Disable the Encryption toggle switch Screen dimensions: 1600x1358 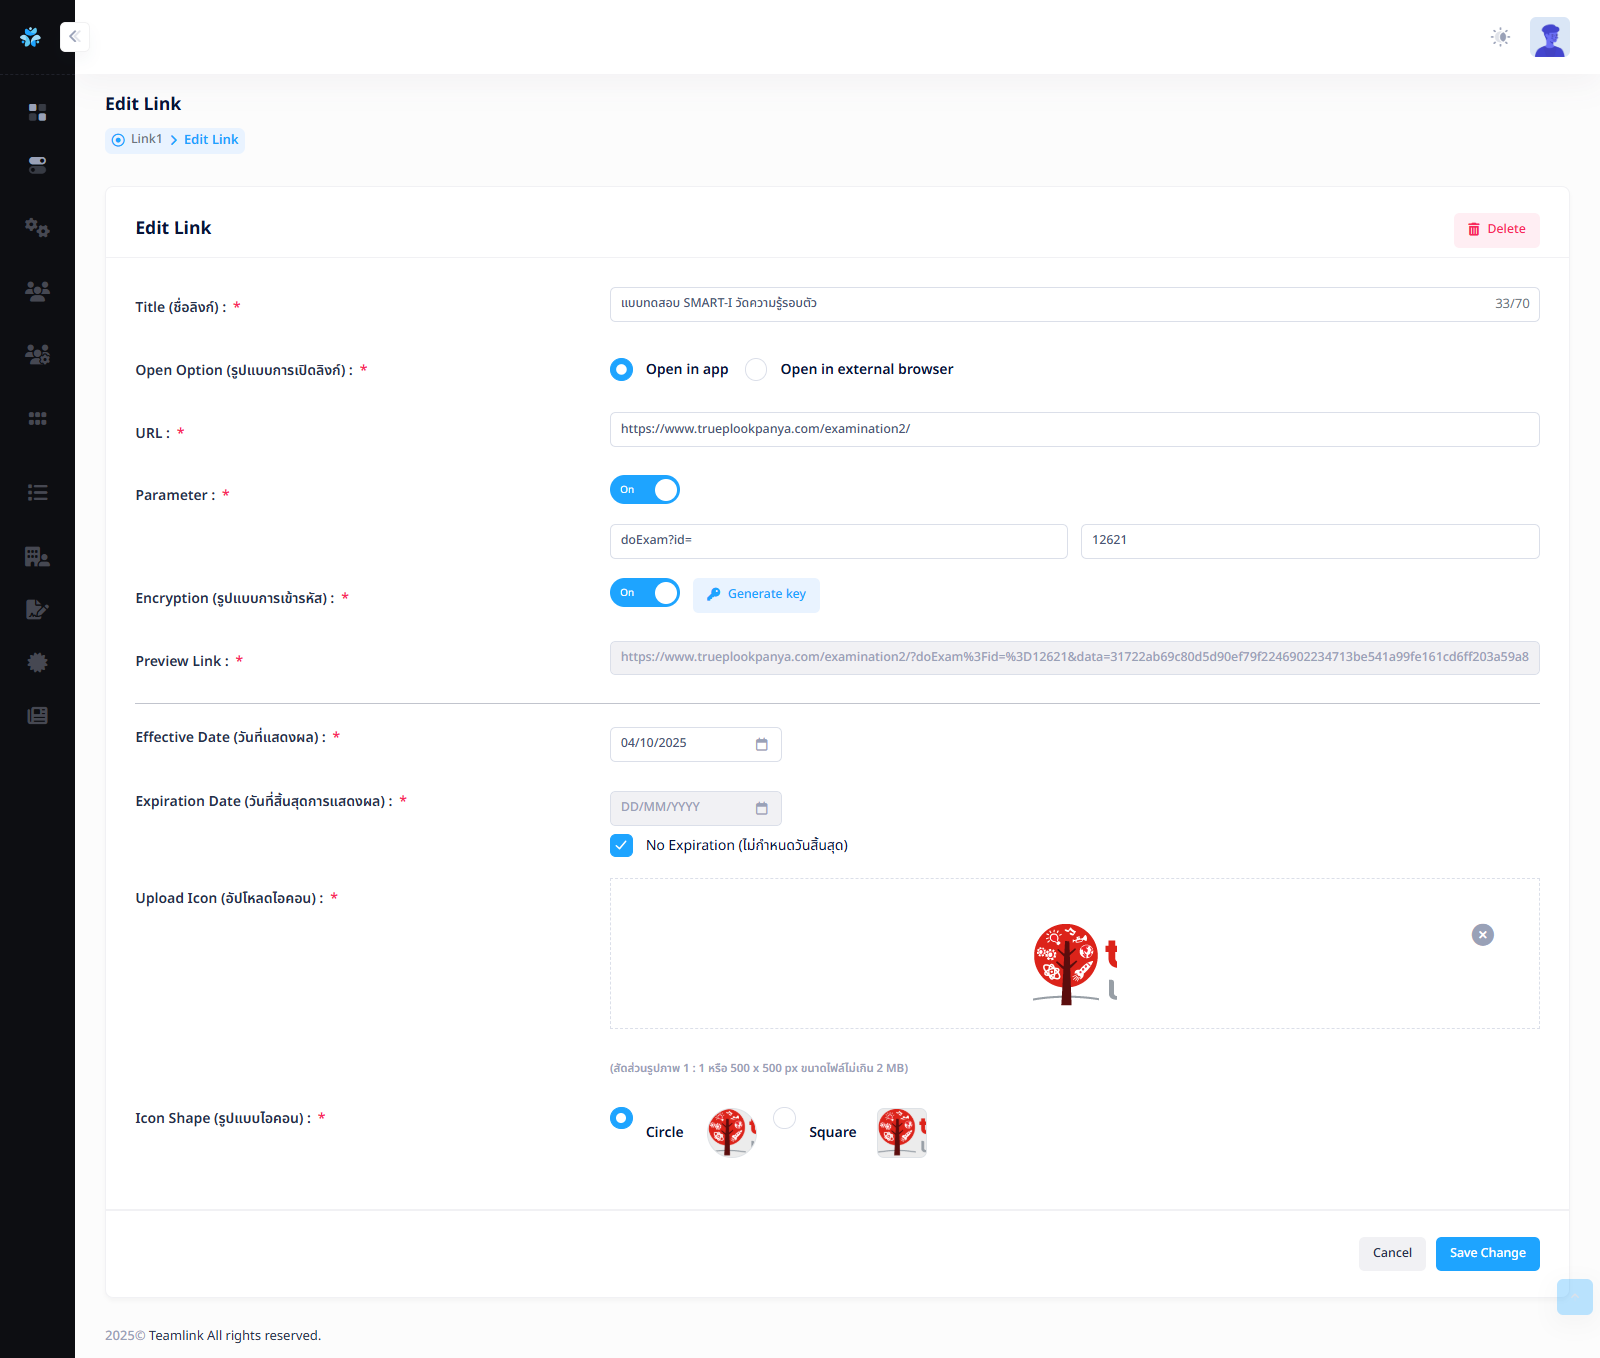click(x=645, y=593)
